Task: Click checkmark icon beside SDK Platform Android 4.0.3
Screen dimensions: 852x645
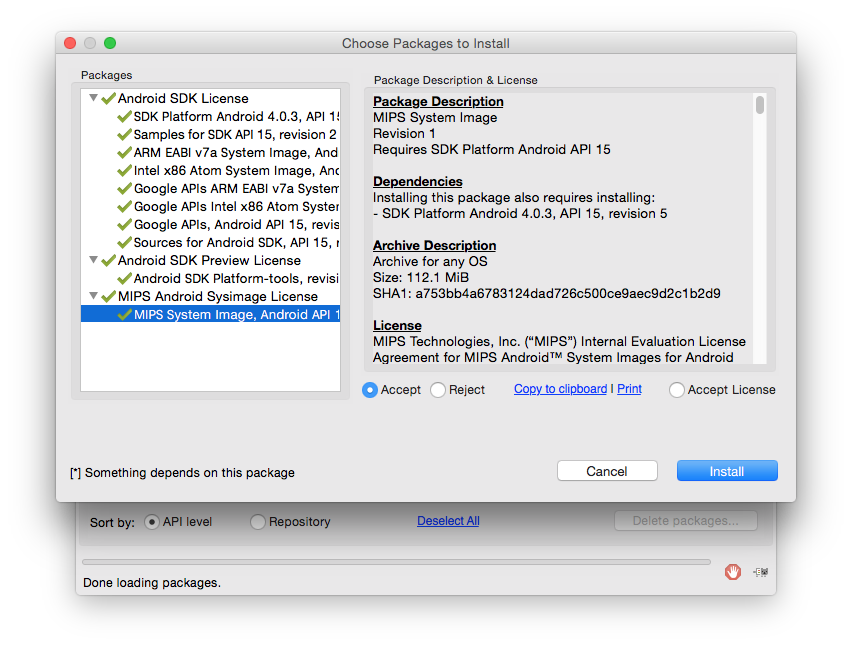Action: [x=124, y=116]
